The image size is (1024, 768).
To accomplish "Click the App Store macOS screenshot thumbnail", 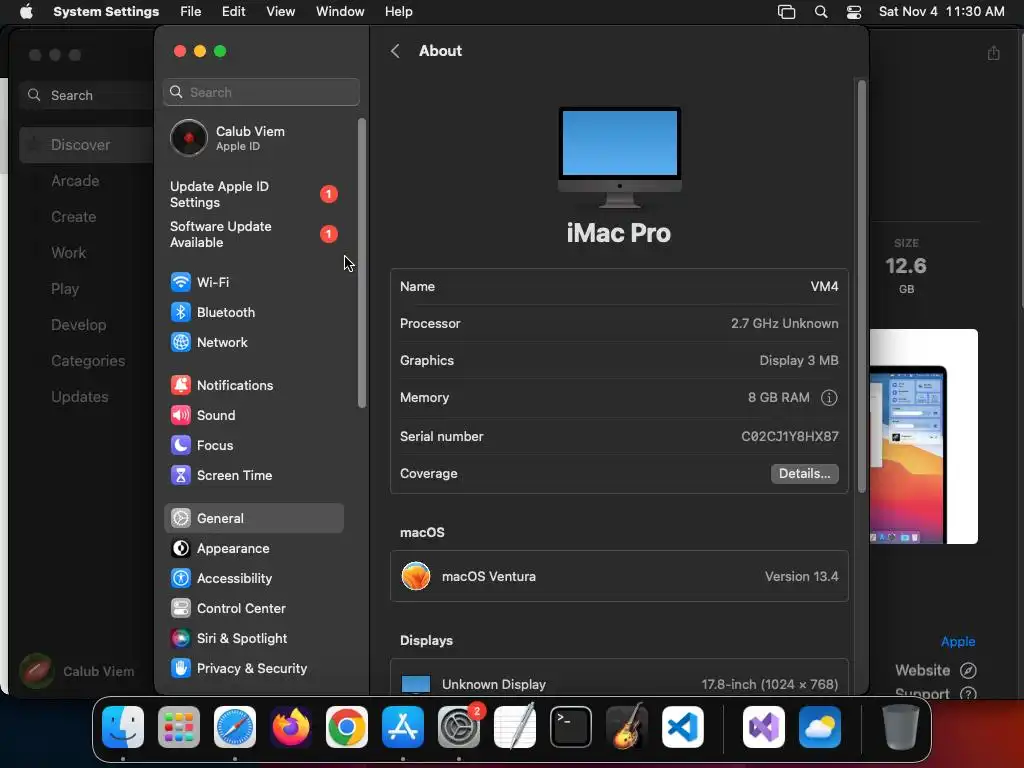I will pyautogui.click(x=923, y=436).
